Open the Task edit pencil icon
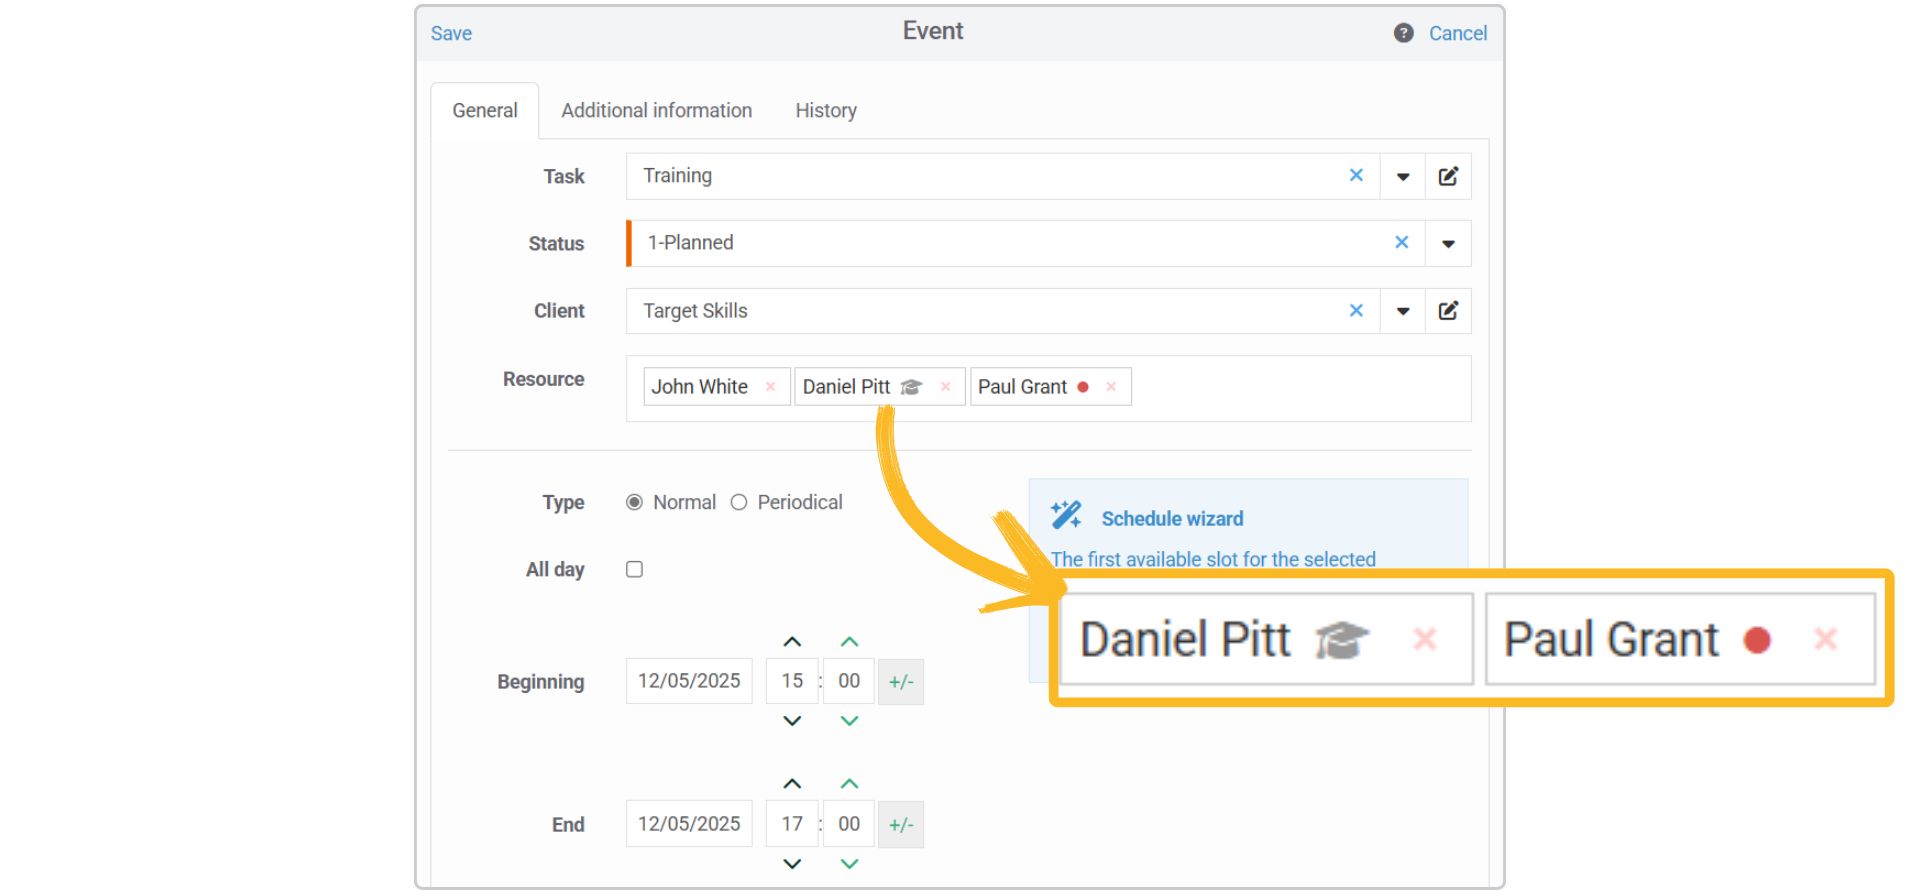 coord(1448,177)
